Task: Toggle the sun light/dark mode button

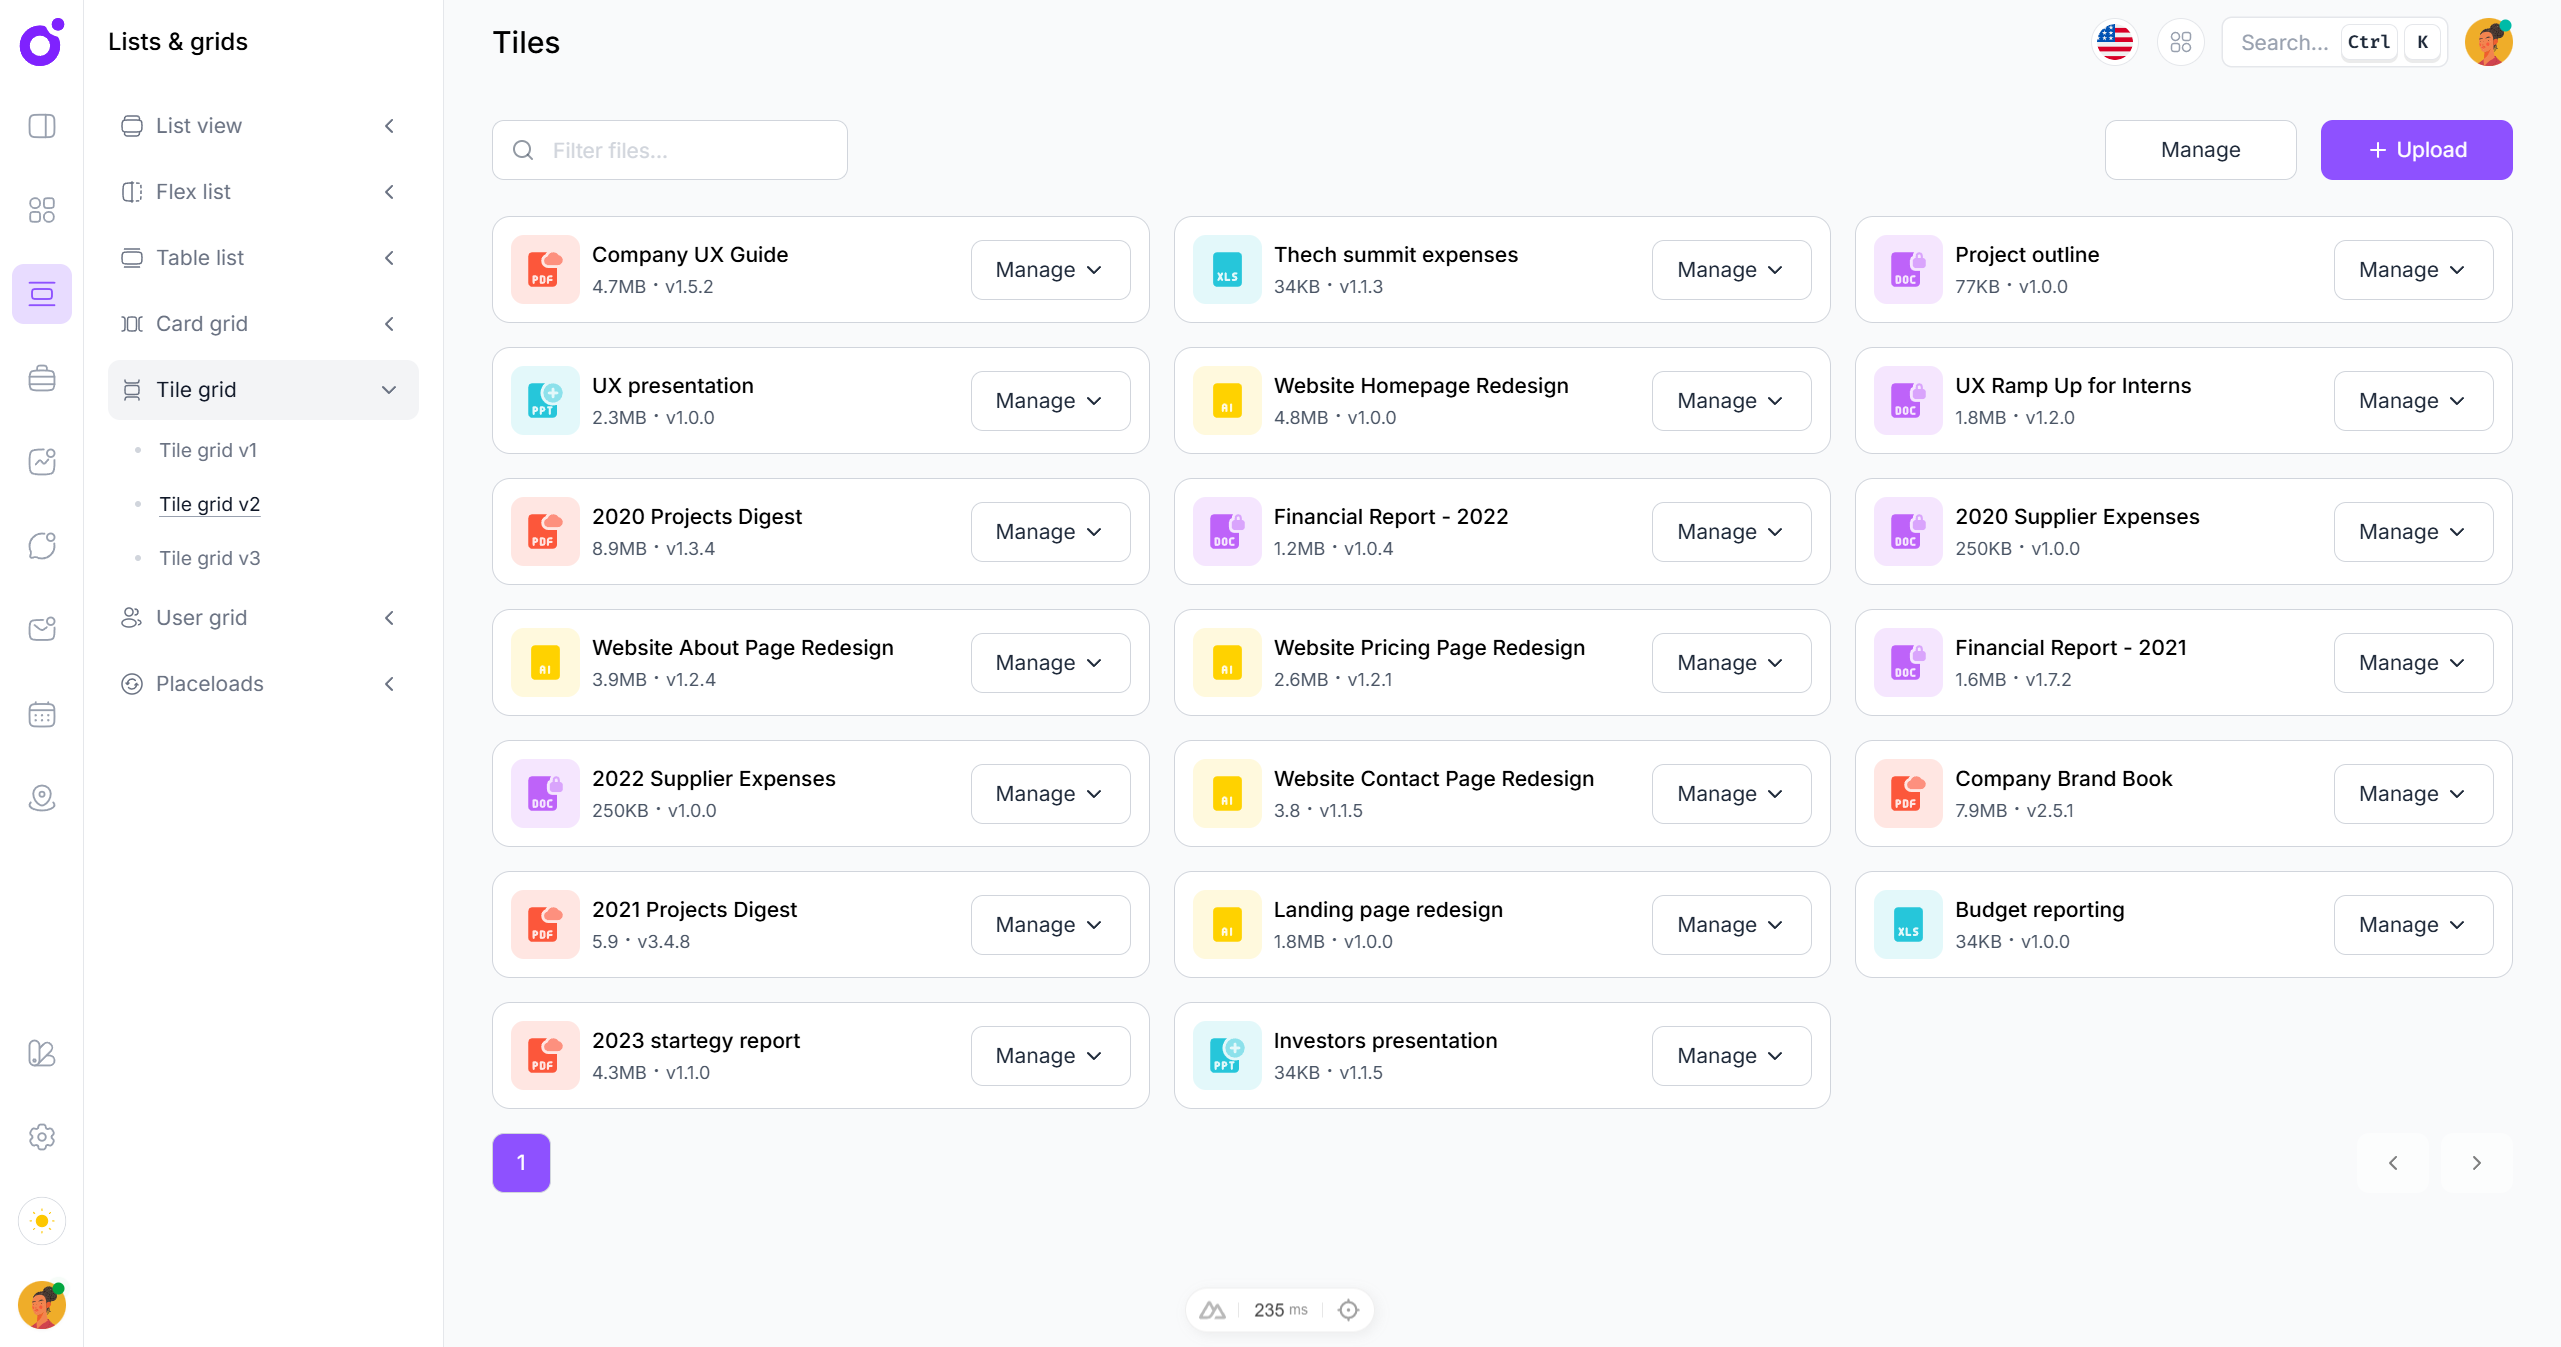Action: pyautogui.click(x=42, y=1220)
